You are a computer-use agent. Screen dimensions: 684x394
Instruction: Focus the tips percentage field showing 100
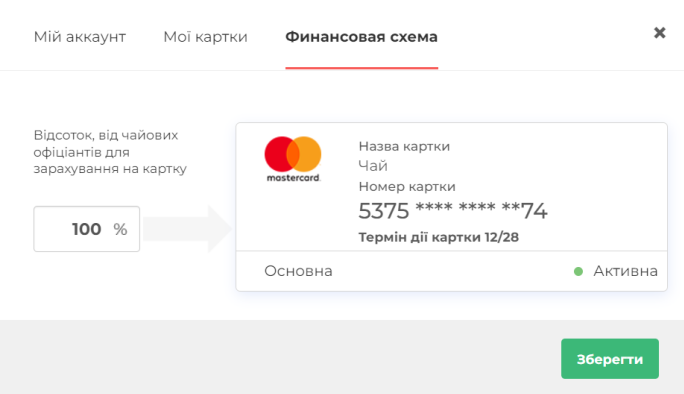click(87, 229)
